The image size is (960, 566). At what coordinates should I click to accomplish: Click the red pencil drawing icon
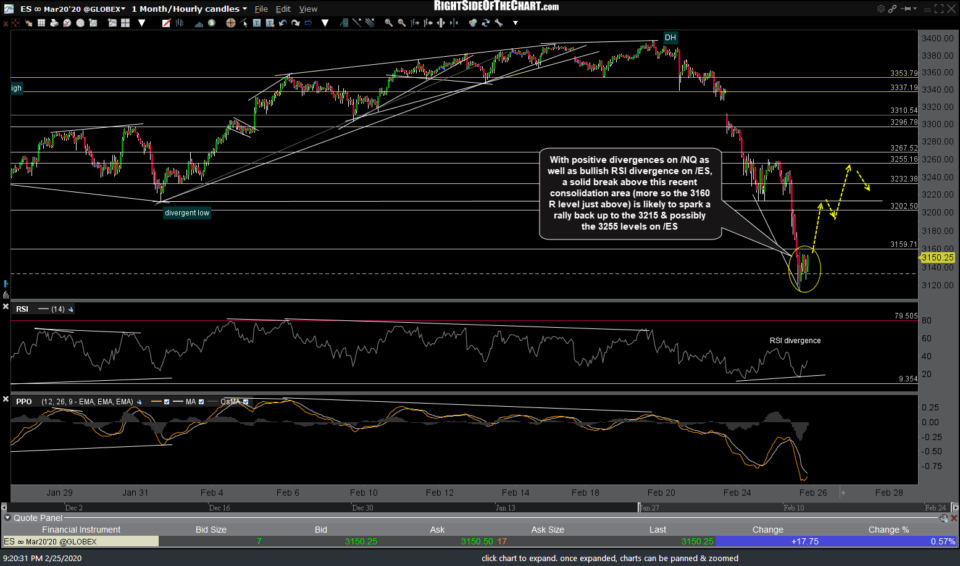(x=166, y=23)
